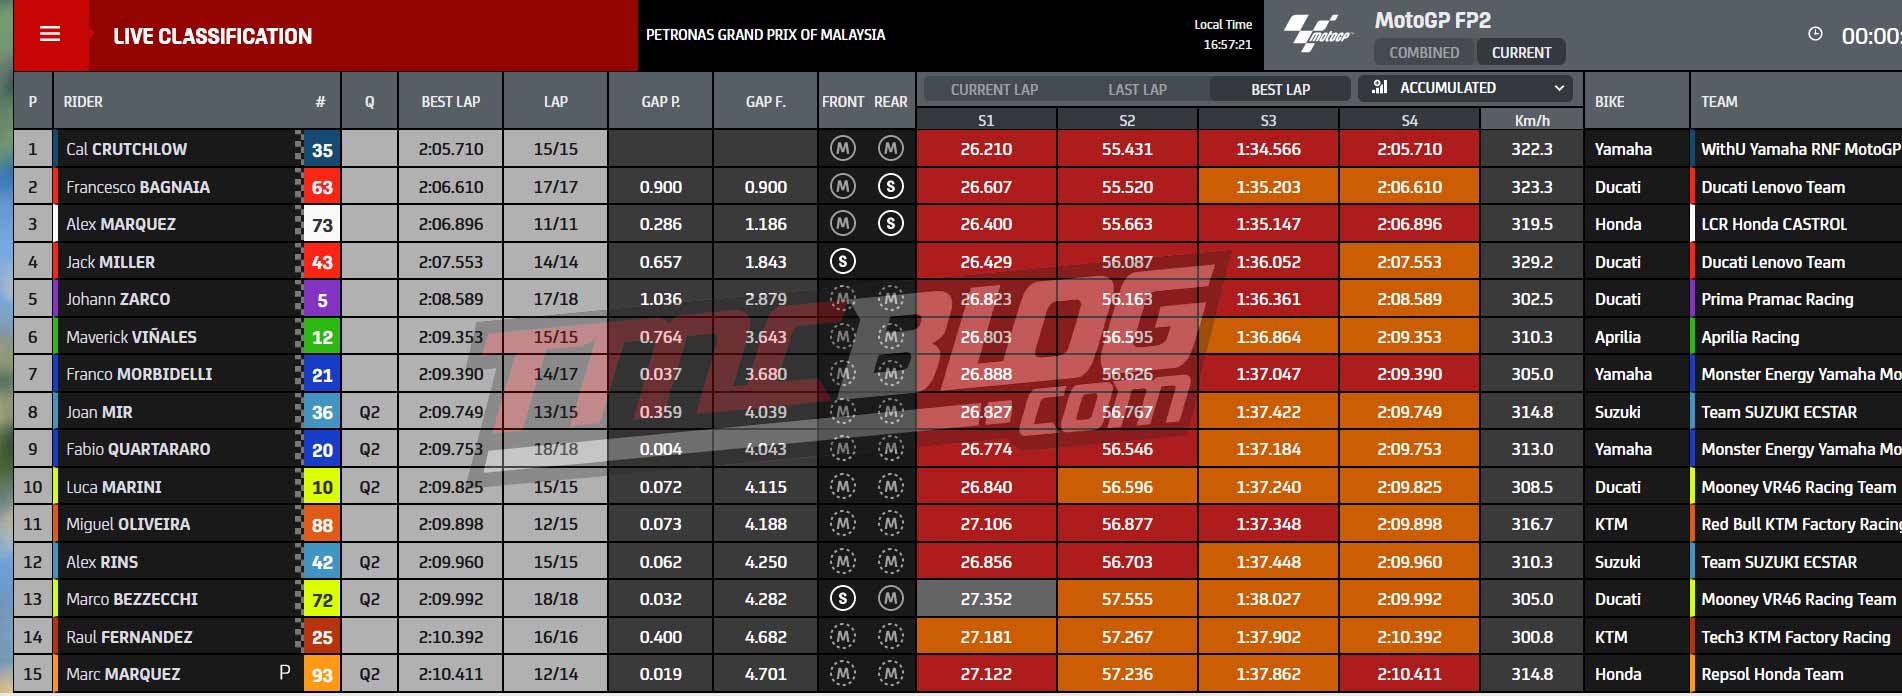
Task: Click Zarco's lap count 17/18
Action: 555,299
